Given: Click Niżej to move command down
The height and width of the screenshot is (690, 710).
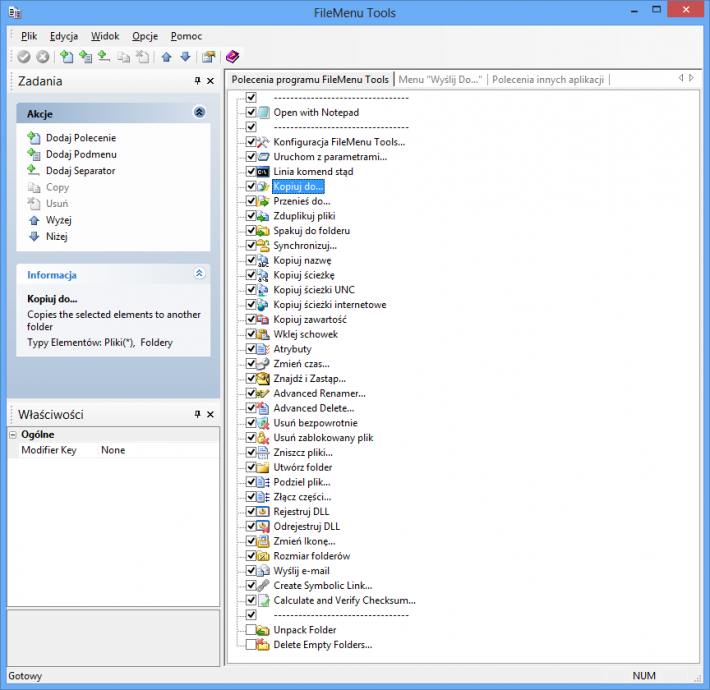Looking at the screenshot, I should point(57,236).
